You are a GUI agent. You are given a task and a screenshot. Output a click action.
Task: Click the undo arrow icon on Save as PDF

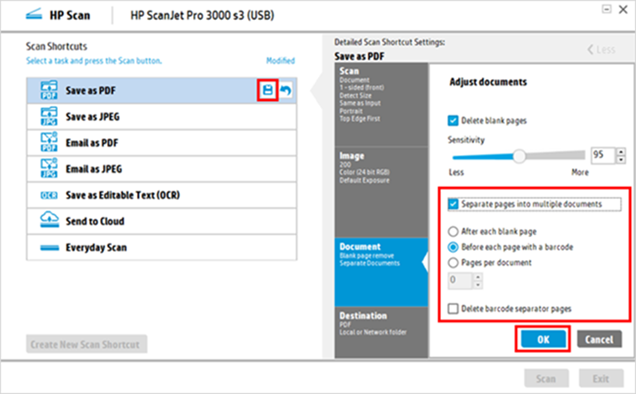coord(286,90)
